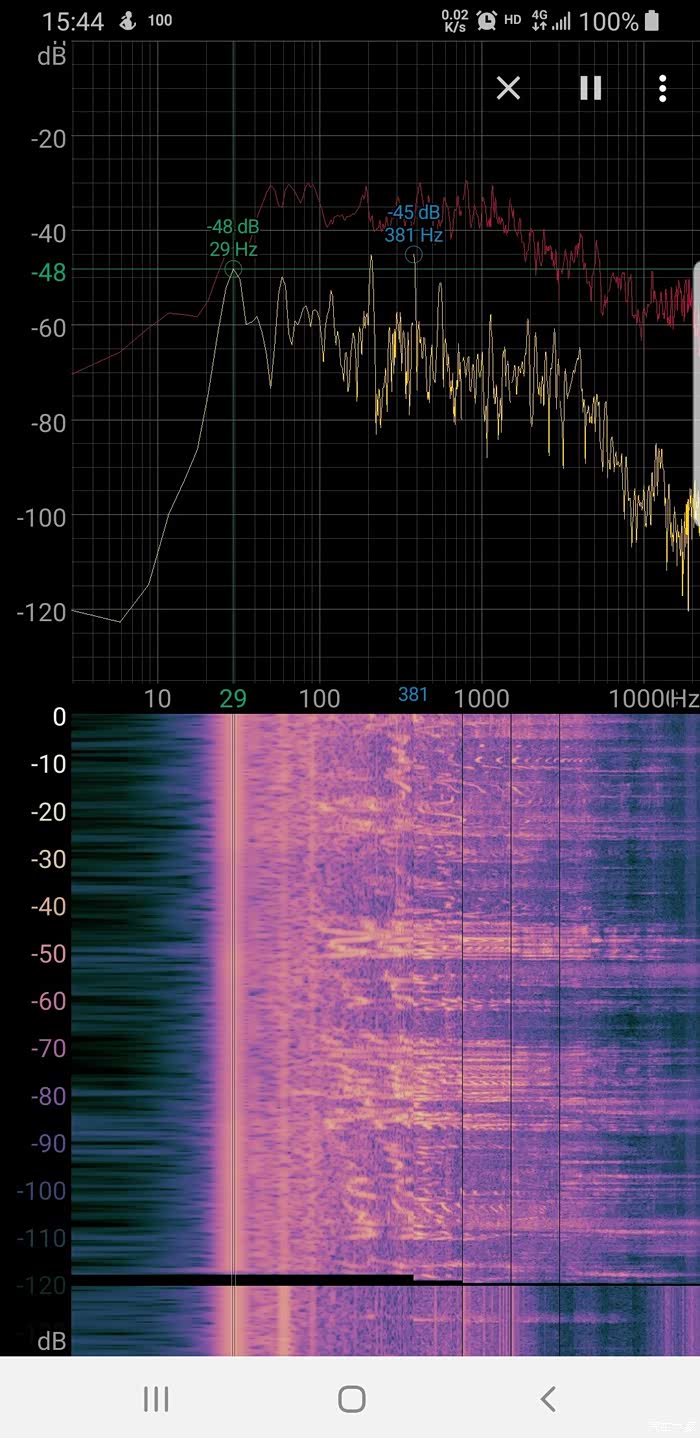Tap the 4G signal strength indicator
This screenshot has width=700, height=1438.
[551, 20]
